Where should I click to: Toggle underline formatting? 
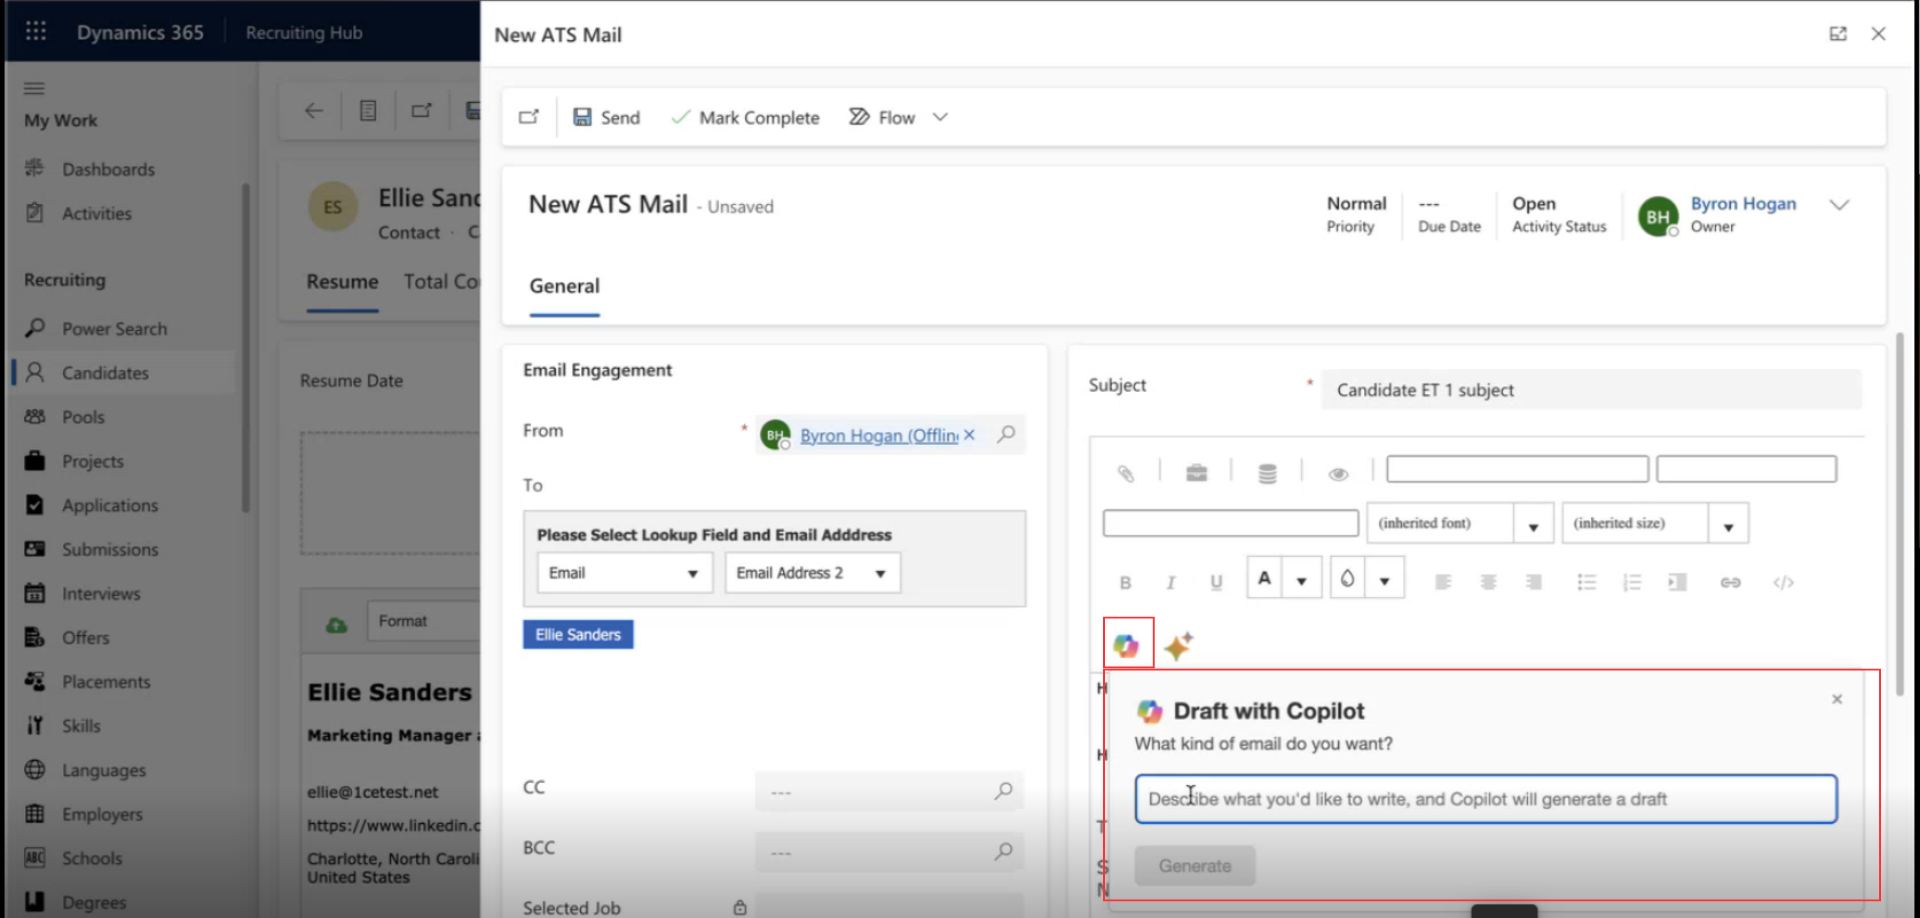(1216, 582)
